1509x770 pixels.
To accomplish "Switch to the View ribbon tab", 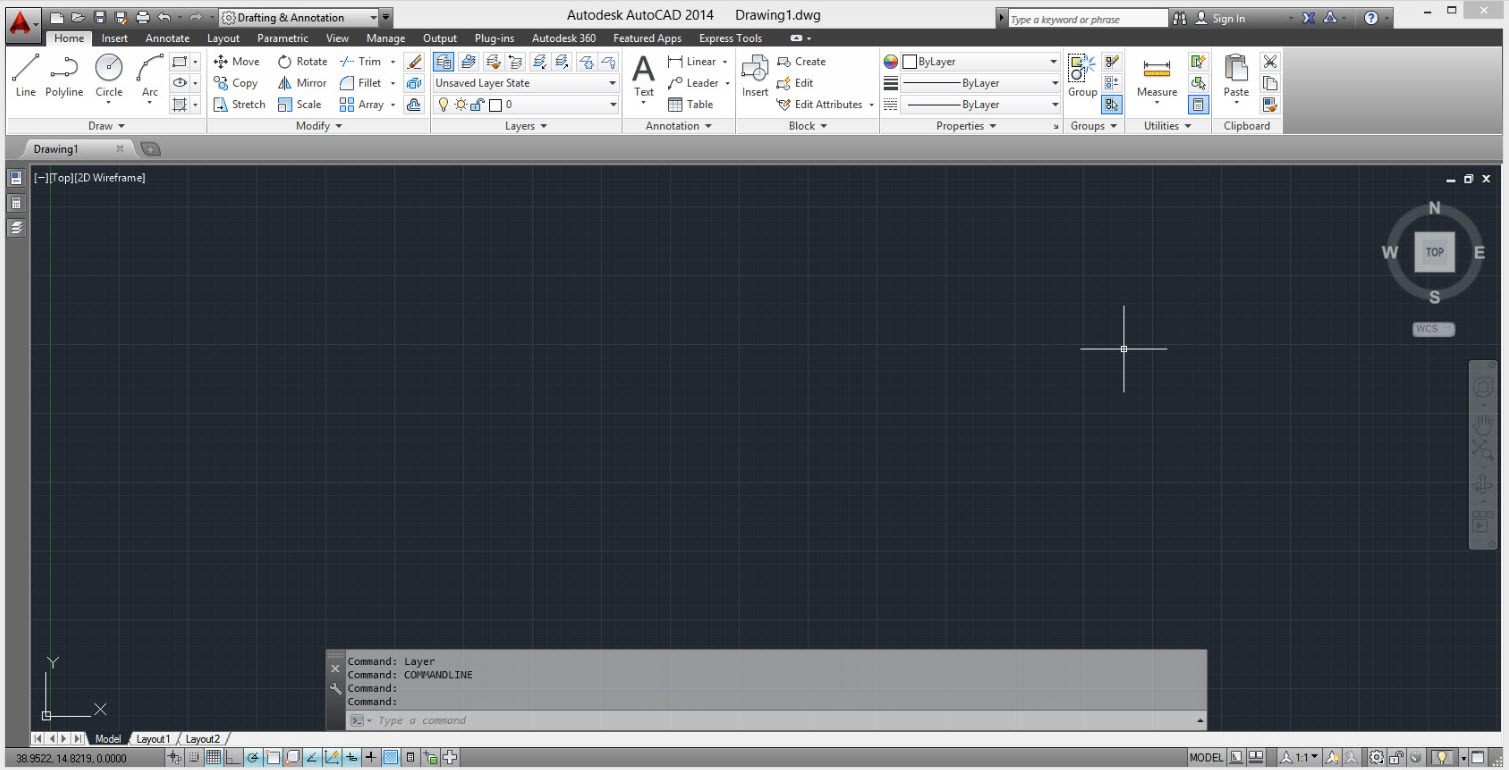I will point(337,38).
